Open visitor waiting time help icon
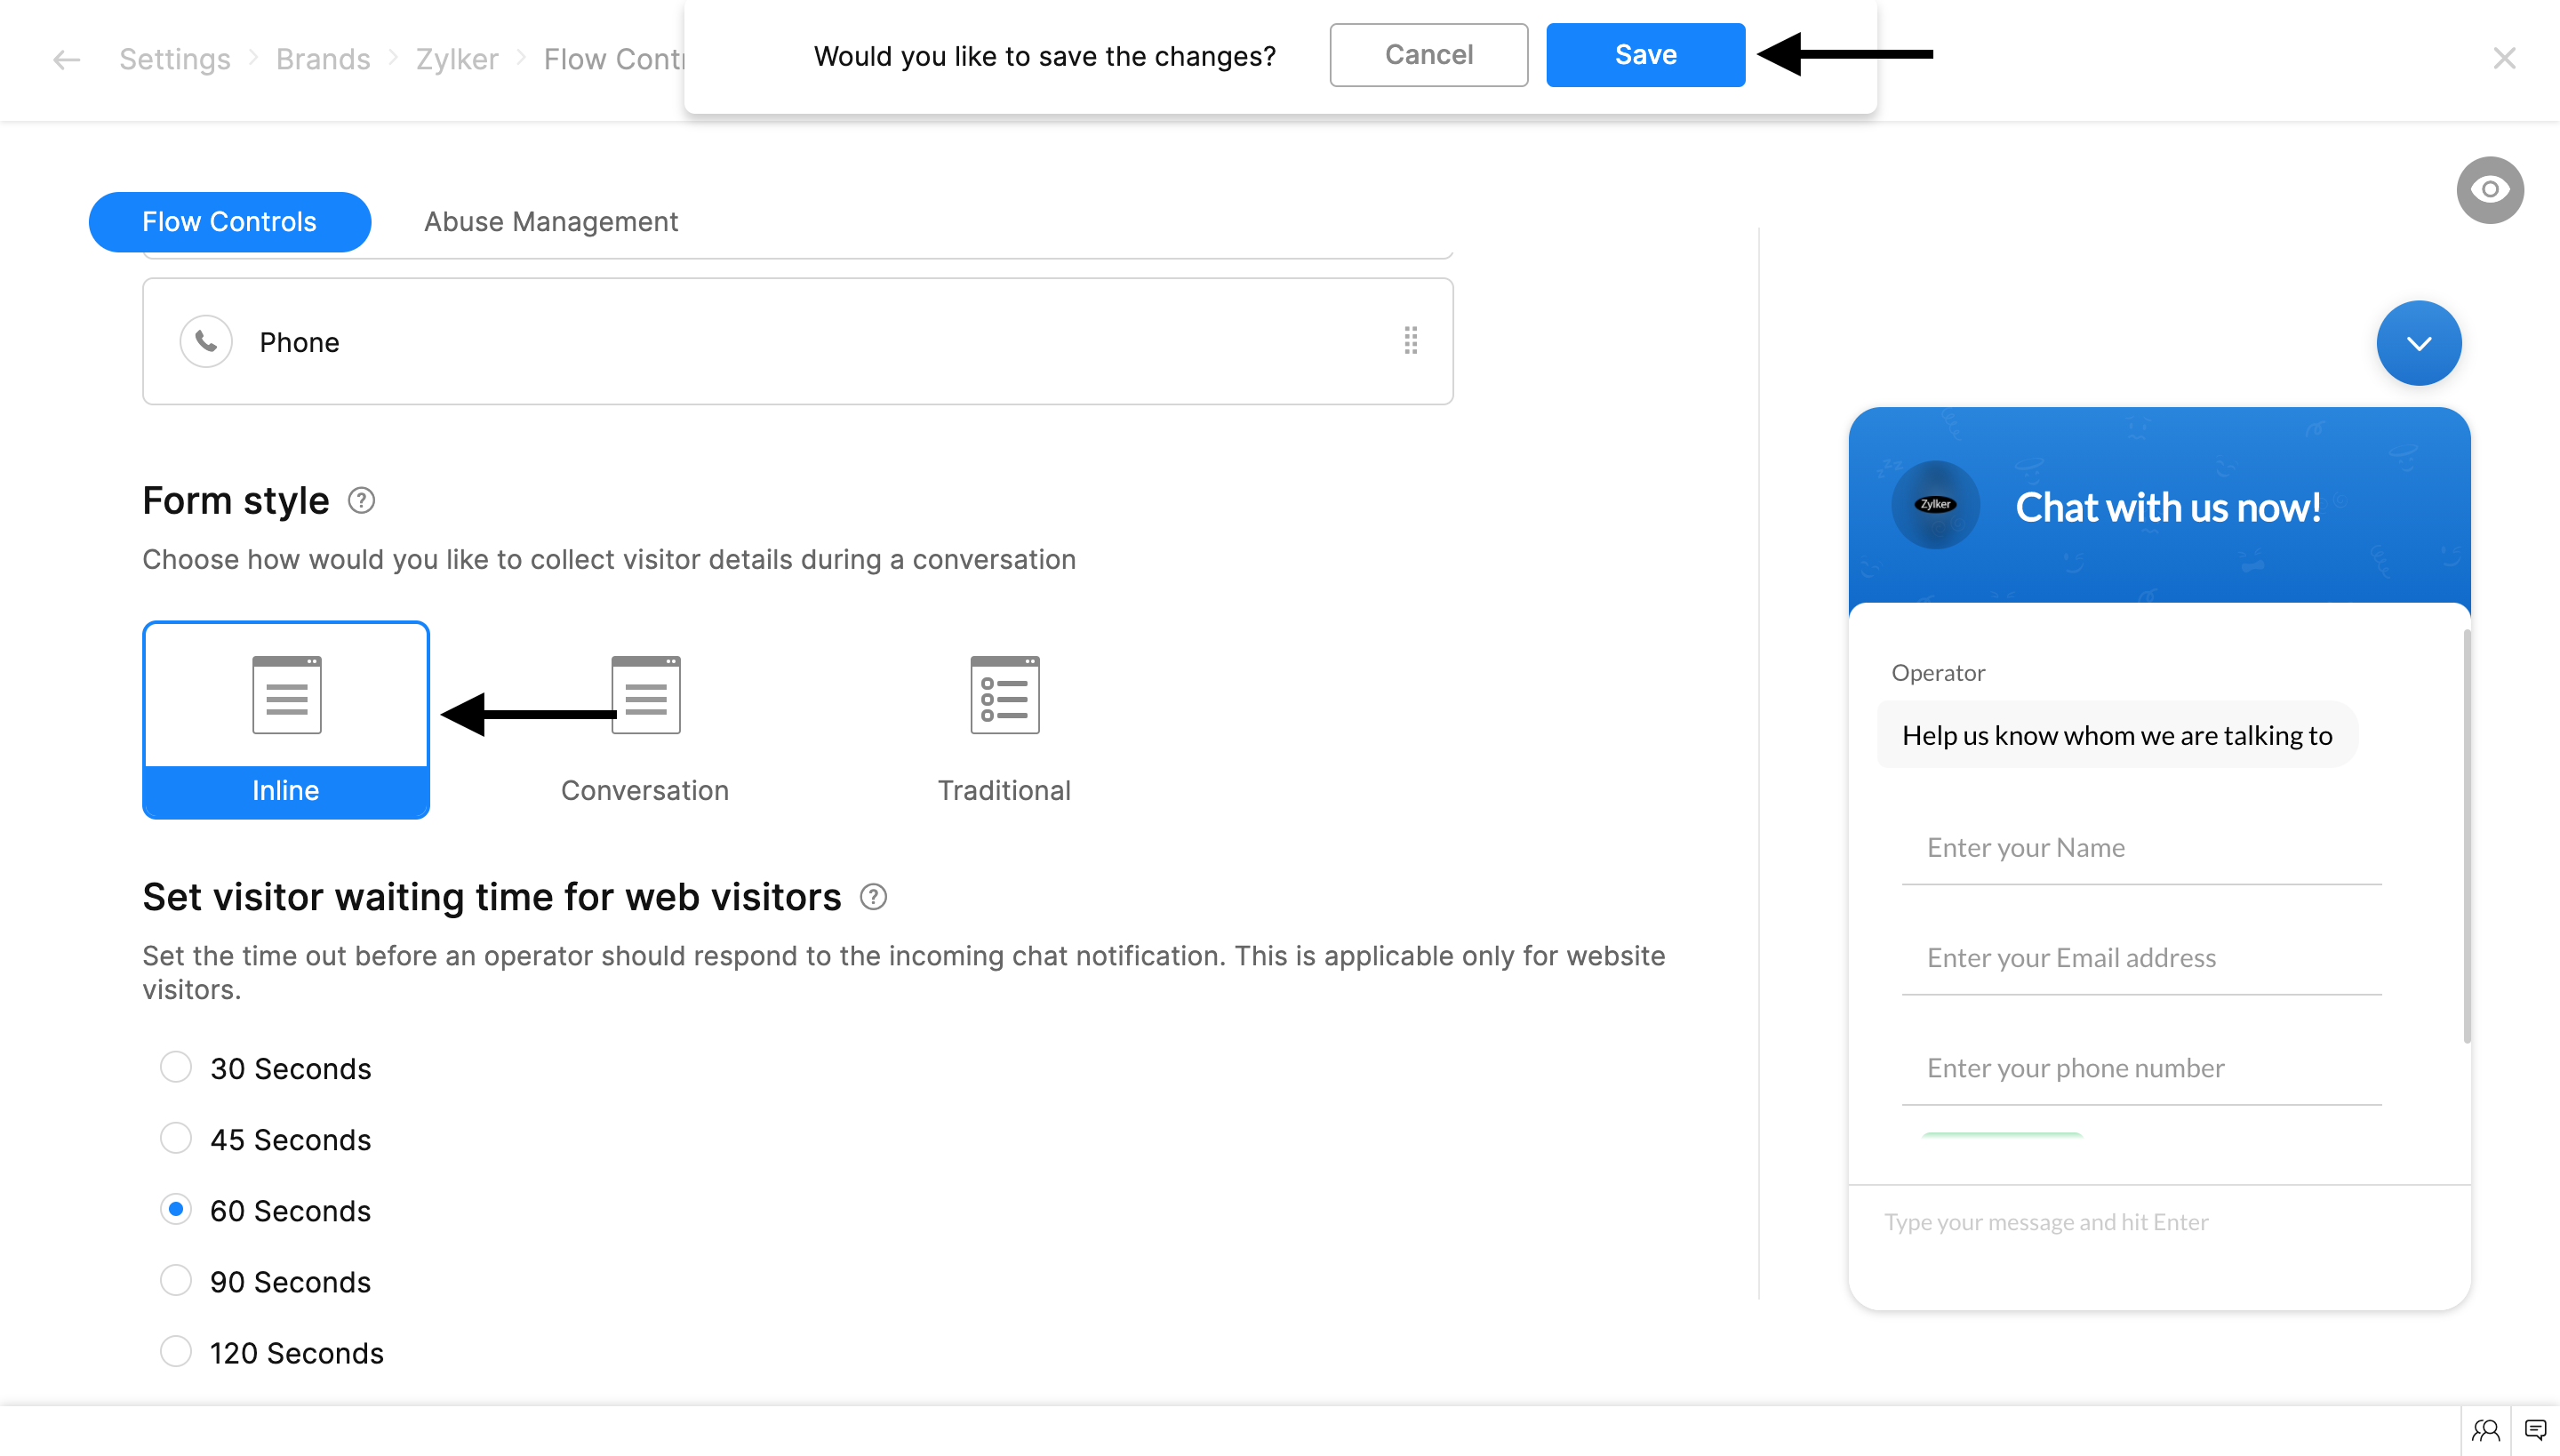 click(873, 897)
